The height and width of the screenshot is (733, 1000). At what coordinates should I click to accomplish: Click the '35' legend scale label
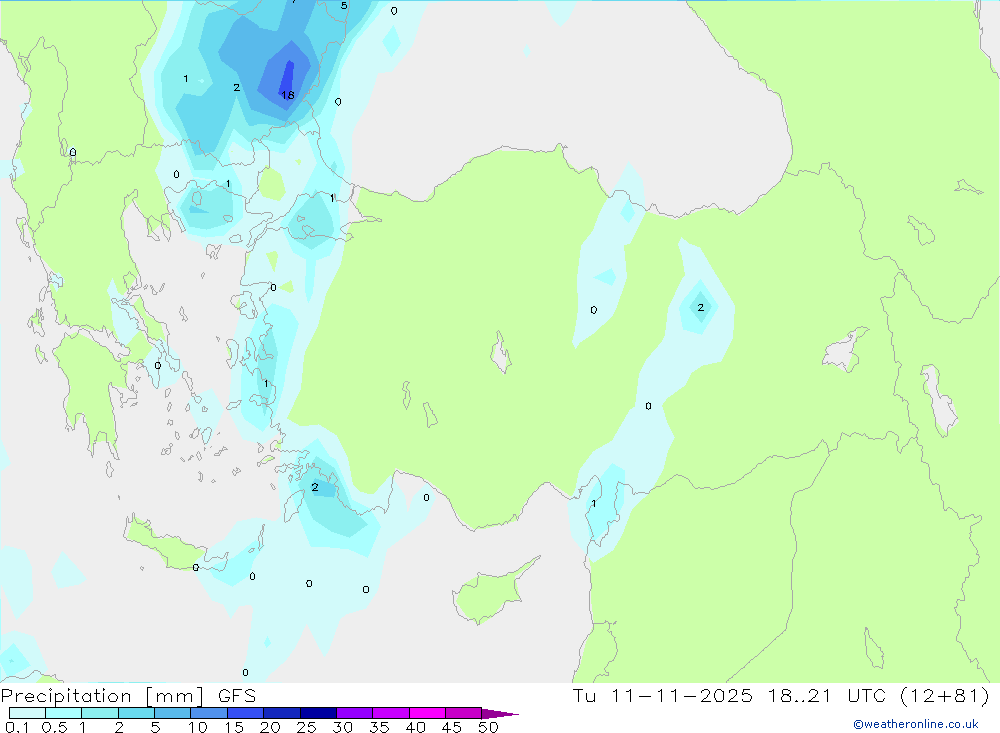point(379,727)
